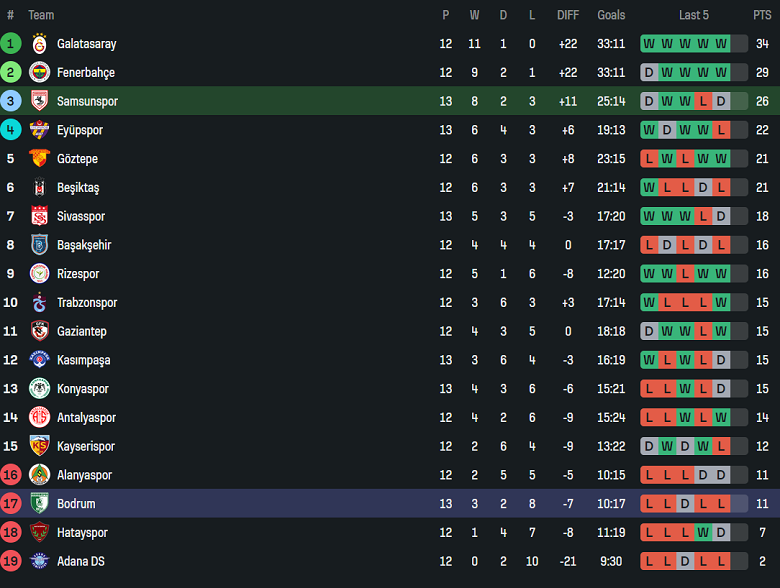This screenshot has height=588, width=780.
Task: Click the DIFF column header
Action: (x=568, y=15)
